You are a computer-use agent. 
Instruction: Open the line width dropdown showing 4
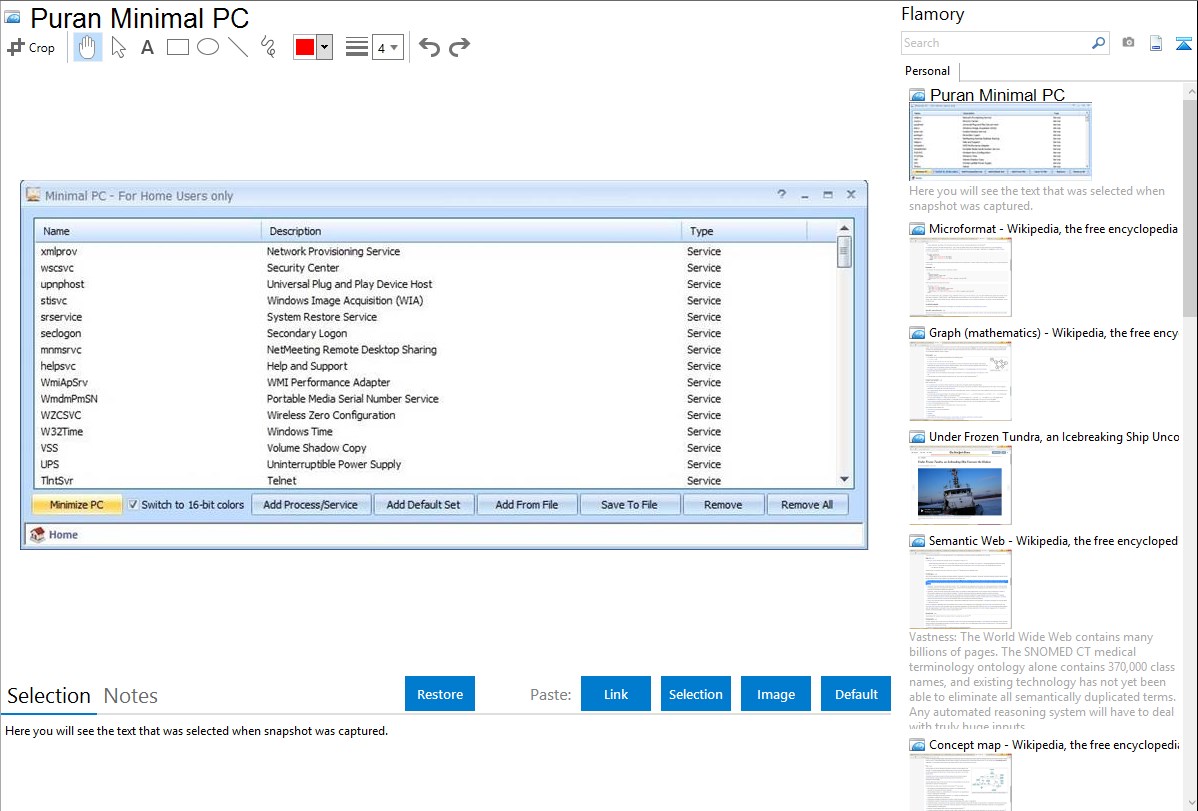click(x=388, y=47)
